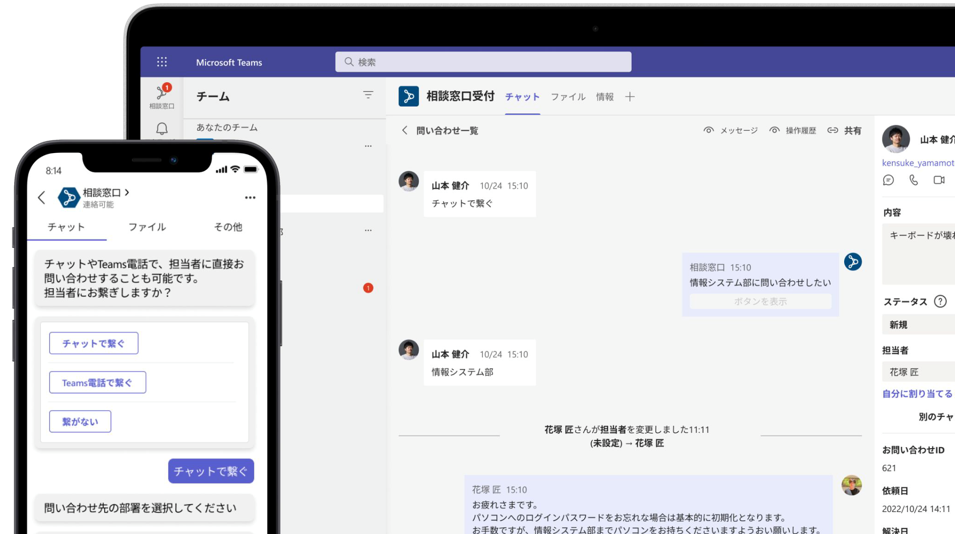This screenshot has height=548, width=965.
Task: Select ファイル tab on phone
Action: coord(147,227)
